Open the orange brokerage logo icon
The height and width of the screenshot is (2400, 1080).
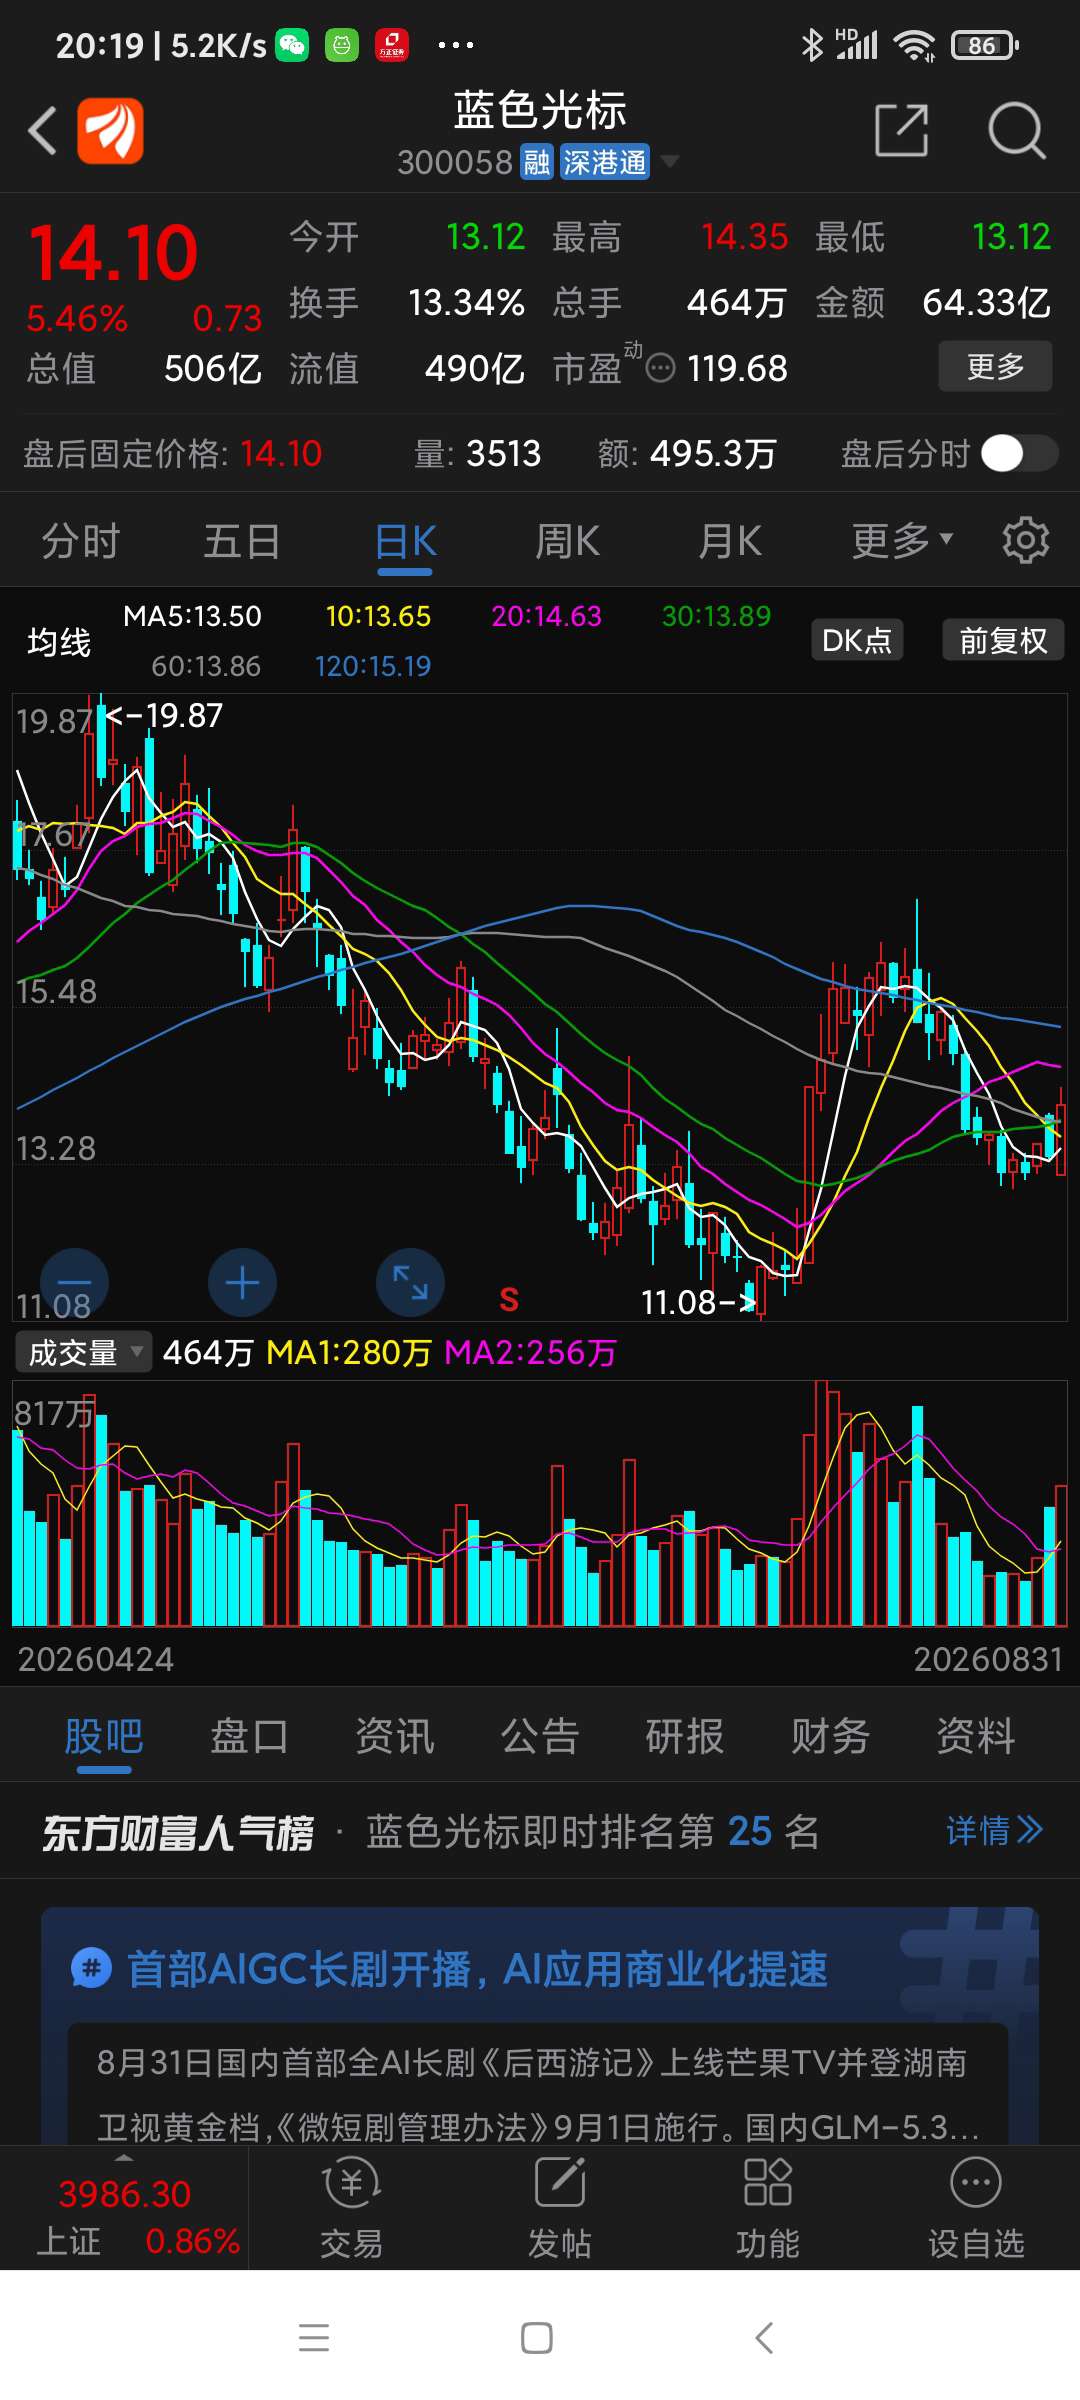111,130
